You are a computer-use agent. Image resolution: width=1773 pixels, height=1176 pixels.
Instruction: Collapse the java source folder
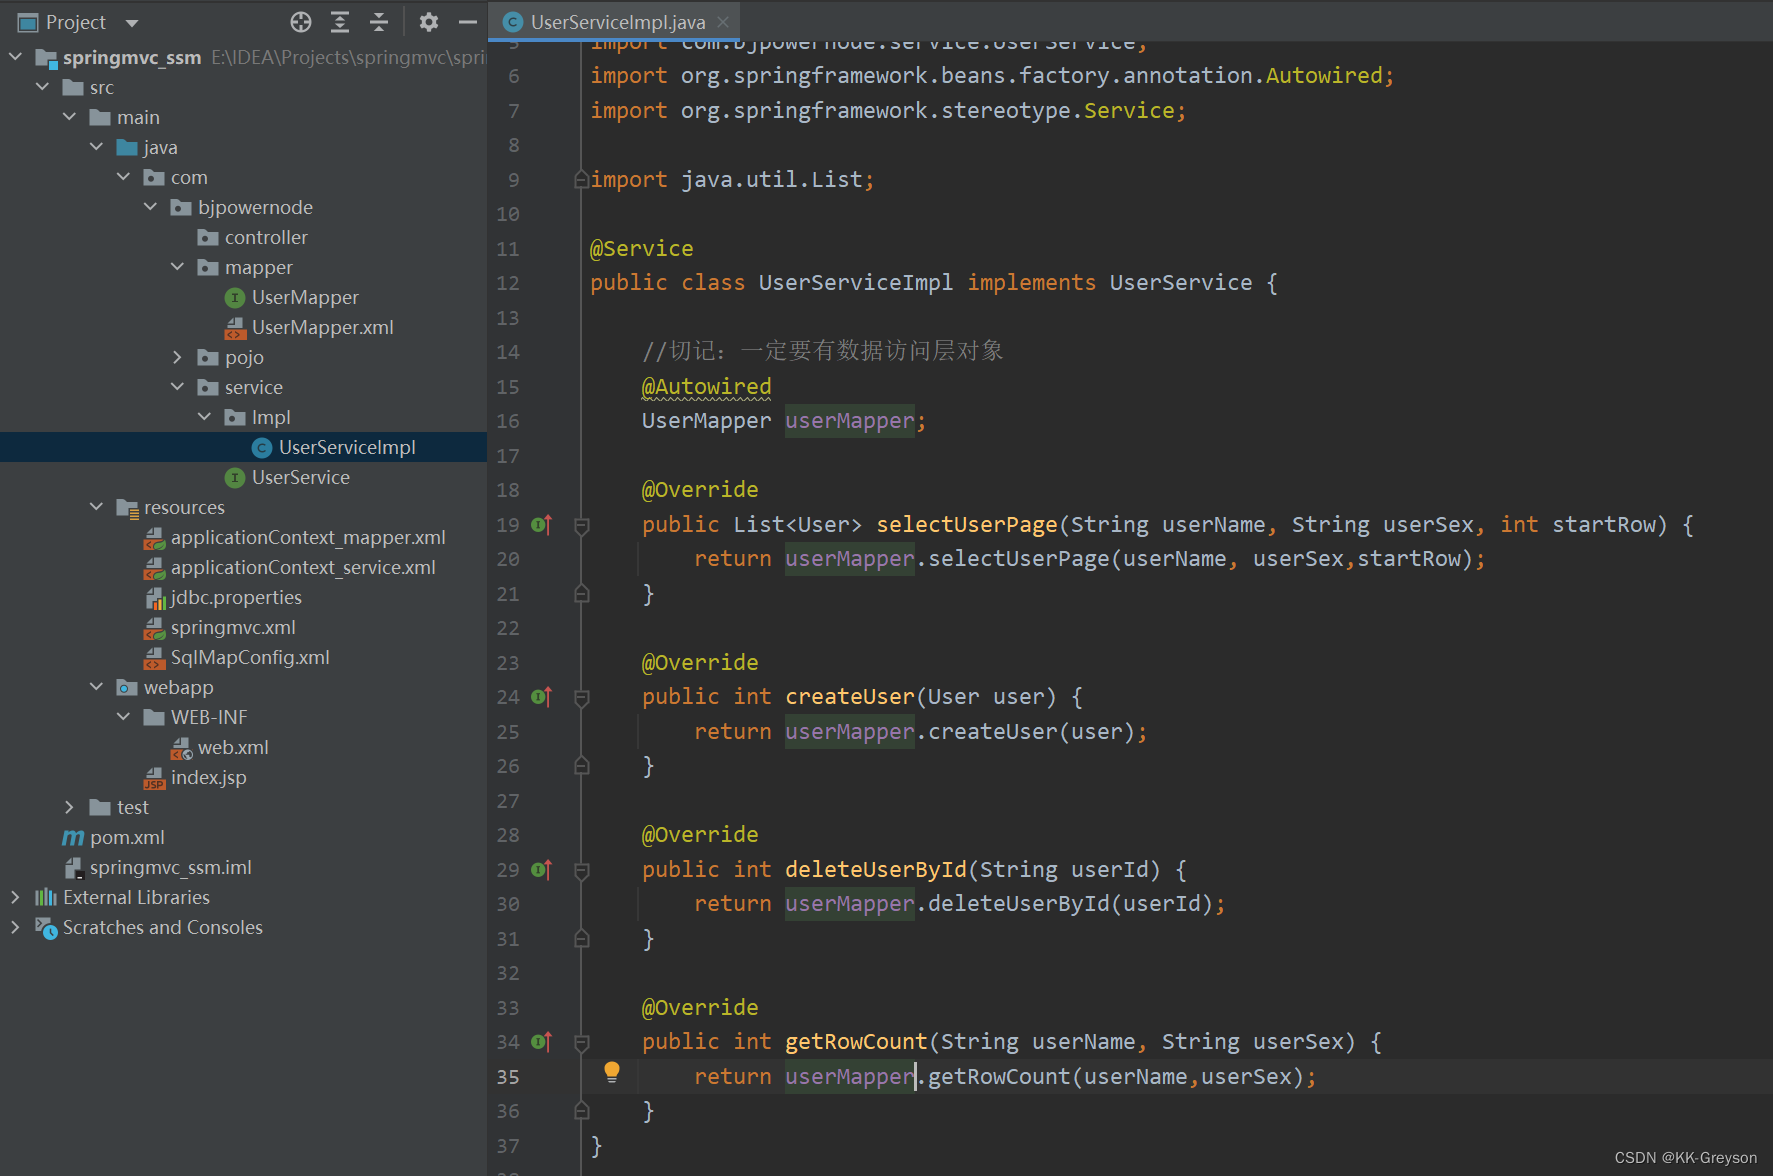point(96,147)
